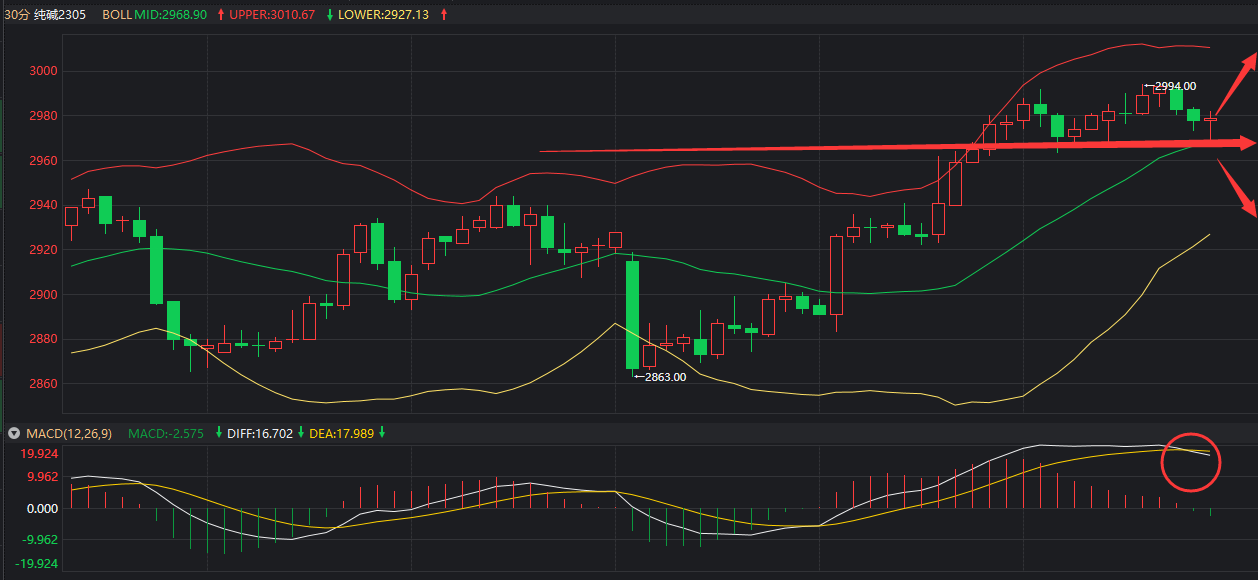Click the green arrow after DEA:17.989
Screen dimensions: 1258x580
click(x=382, y=433)
